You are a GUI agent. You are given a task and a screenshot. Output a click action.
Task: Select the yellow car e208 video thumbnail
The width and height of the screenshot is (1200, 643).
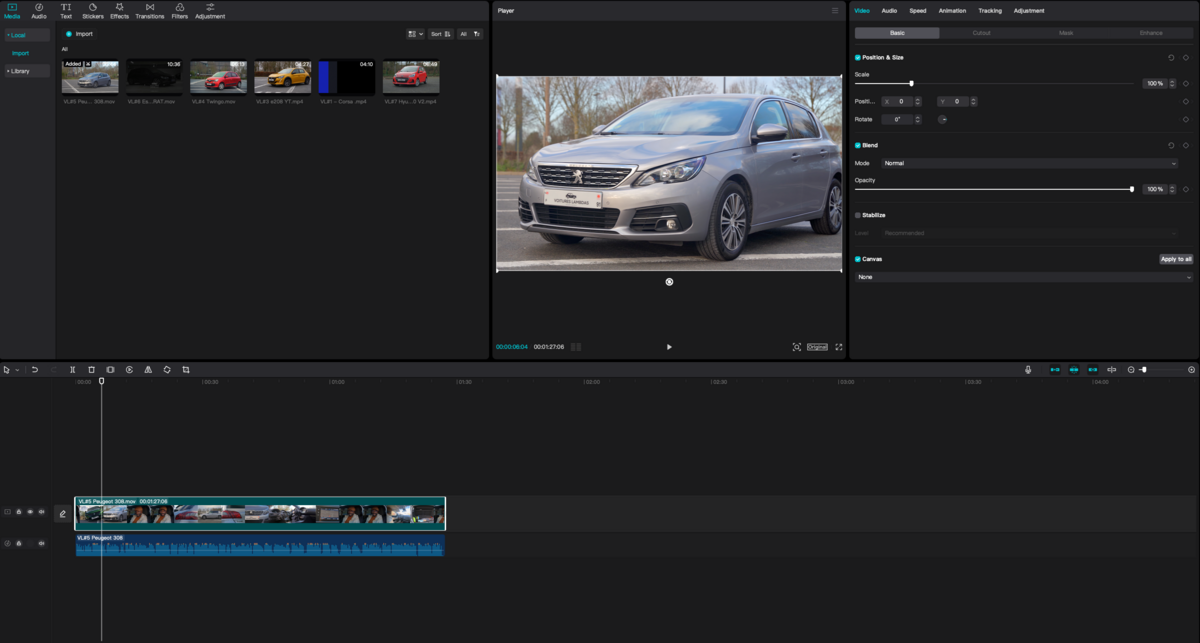[x=282, y=77]
